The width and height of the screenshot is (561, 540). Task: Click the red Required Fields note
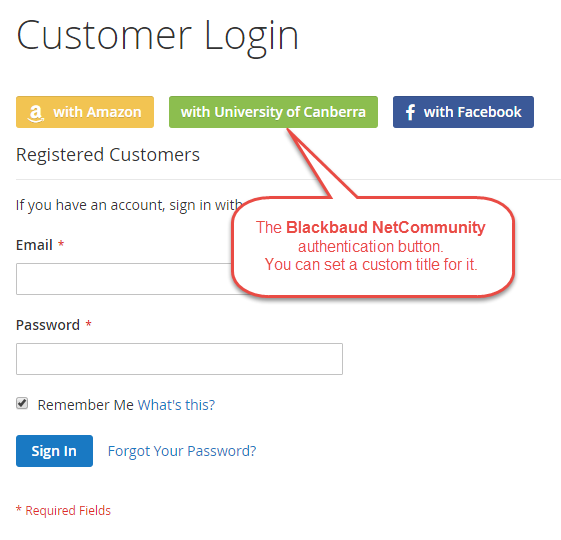pos(64,510)
